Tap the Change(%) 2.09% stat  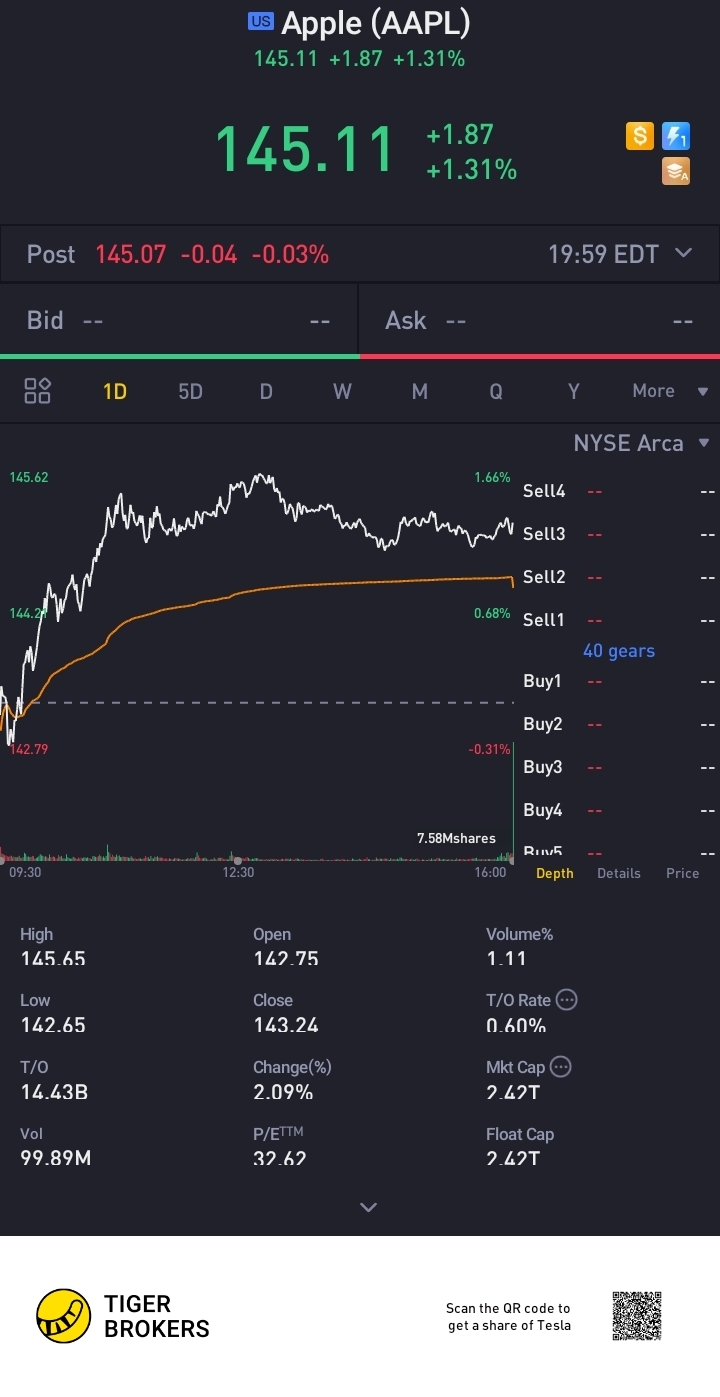tap(292, 1080)
